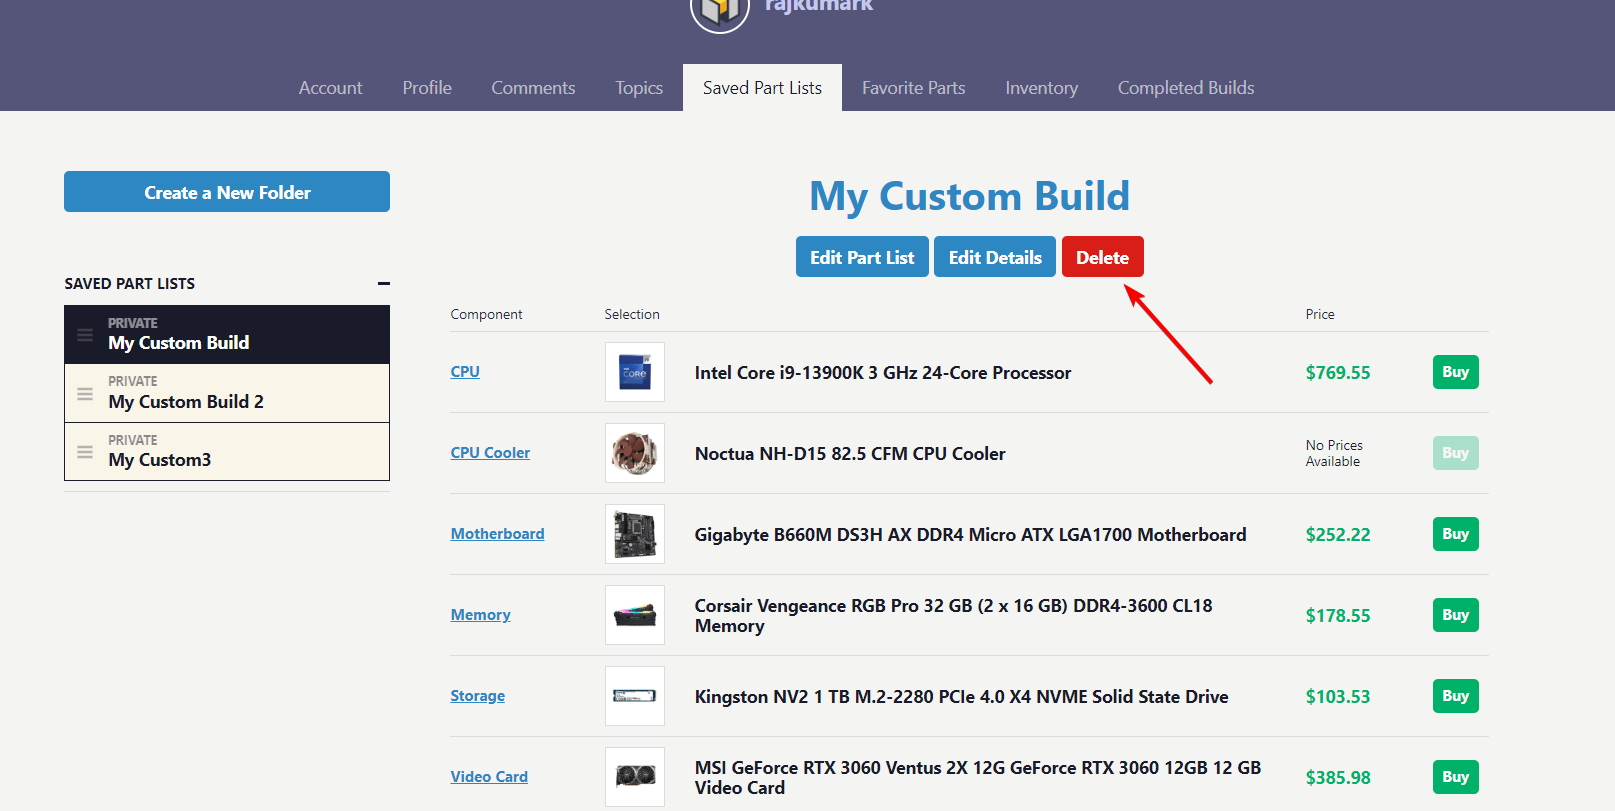Image resolution: width=1615 pixels, height=811 pixels.
Task: Click the My Custom Build page title
Action: [969, 196]
